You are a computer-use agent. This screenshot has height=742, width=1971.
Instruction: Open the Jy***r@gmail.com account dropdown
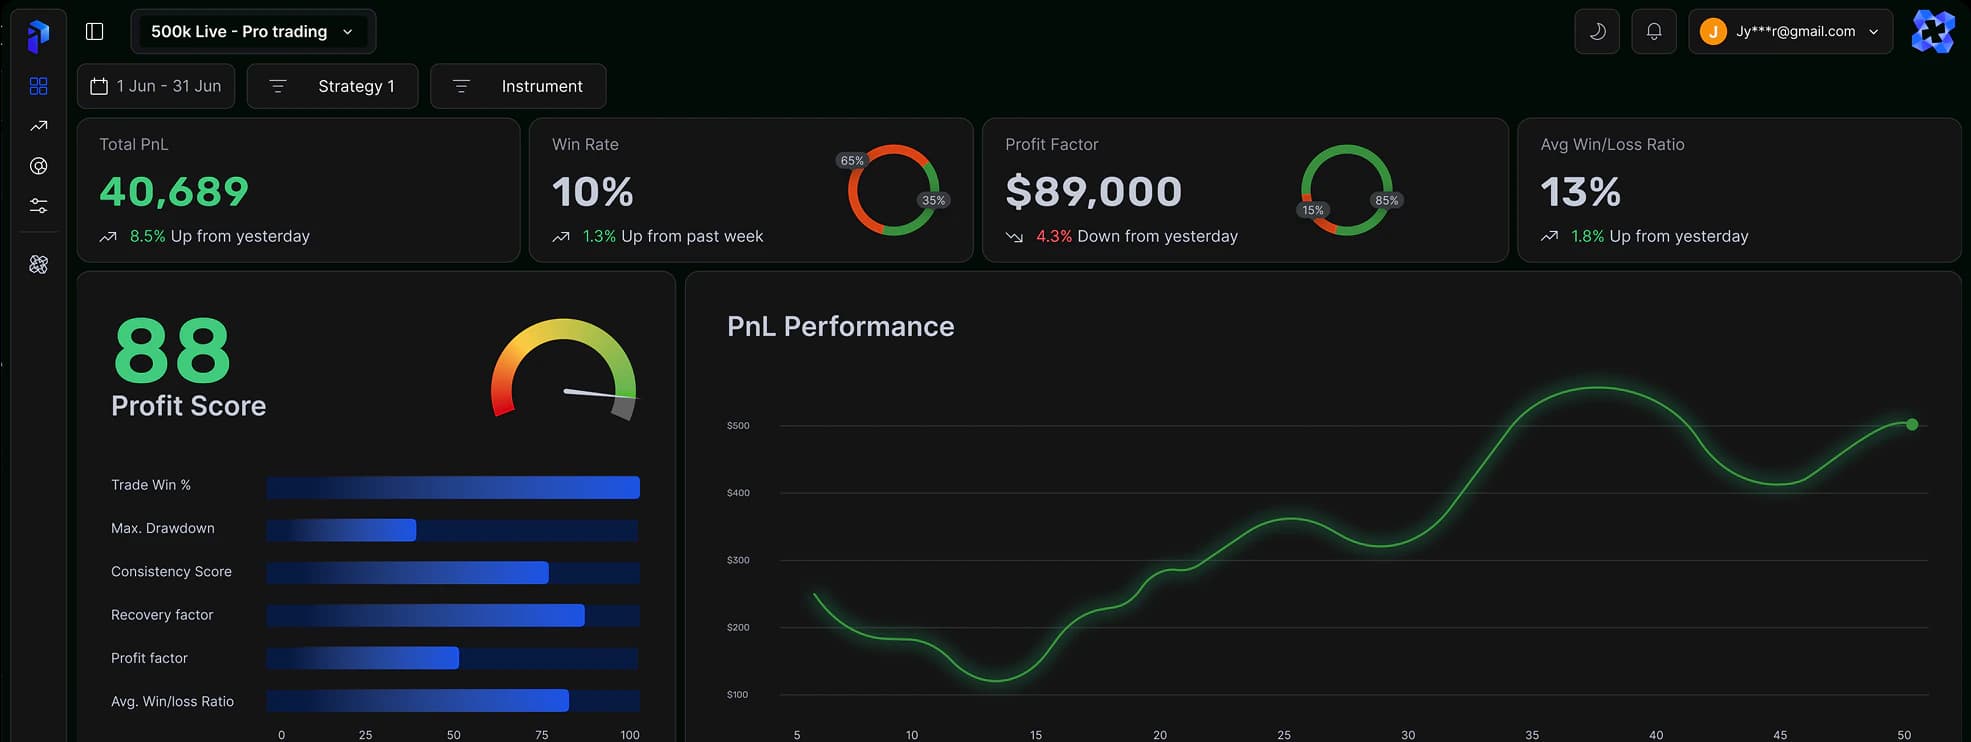(1790, 32)
